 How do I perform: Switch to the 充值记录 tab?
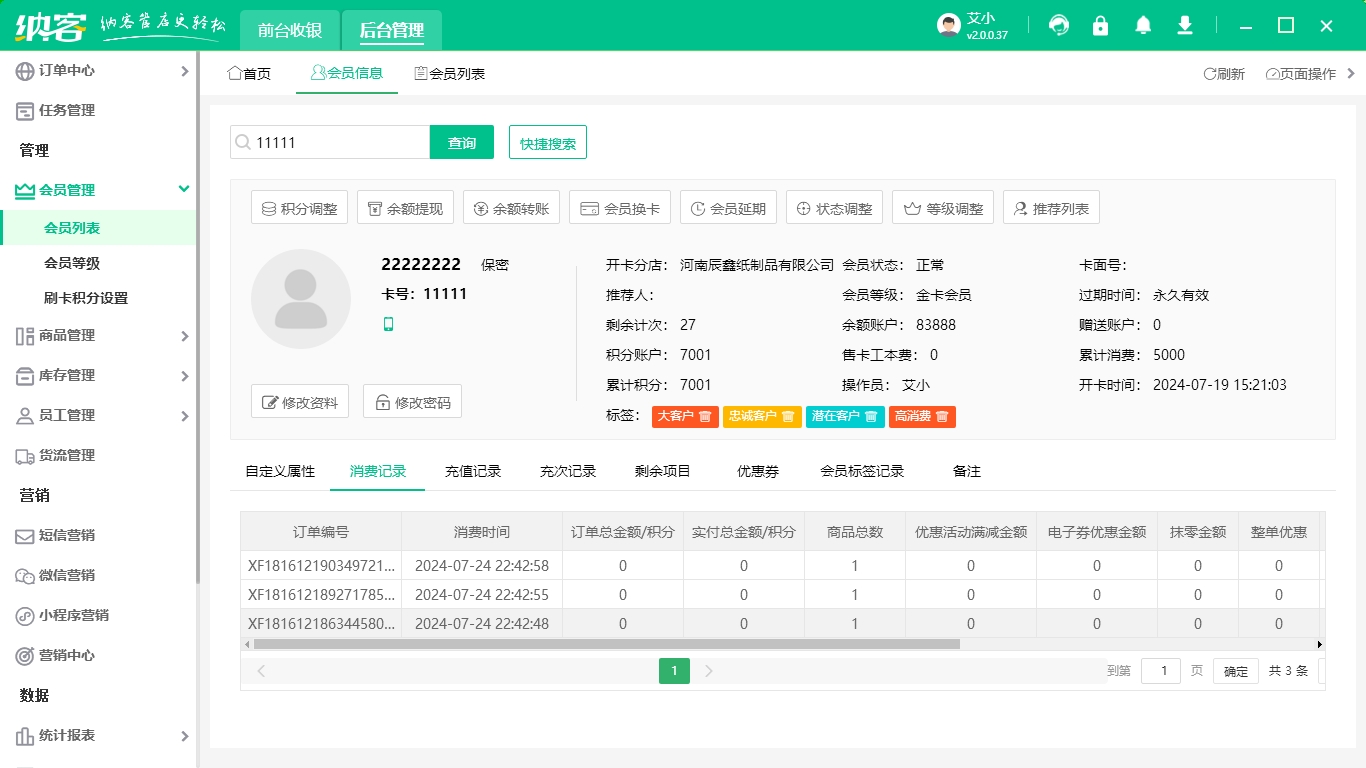tap(473, 471)
